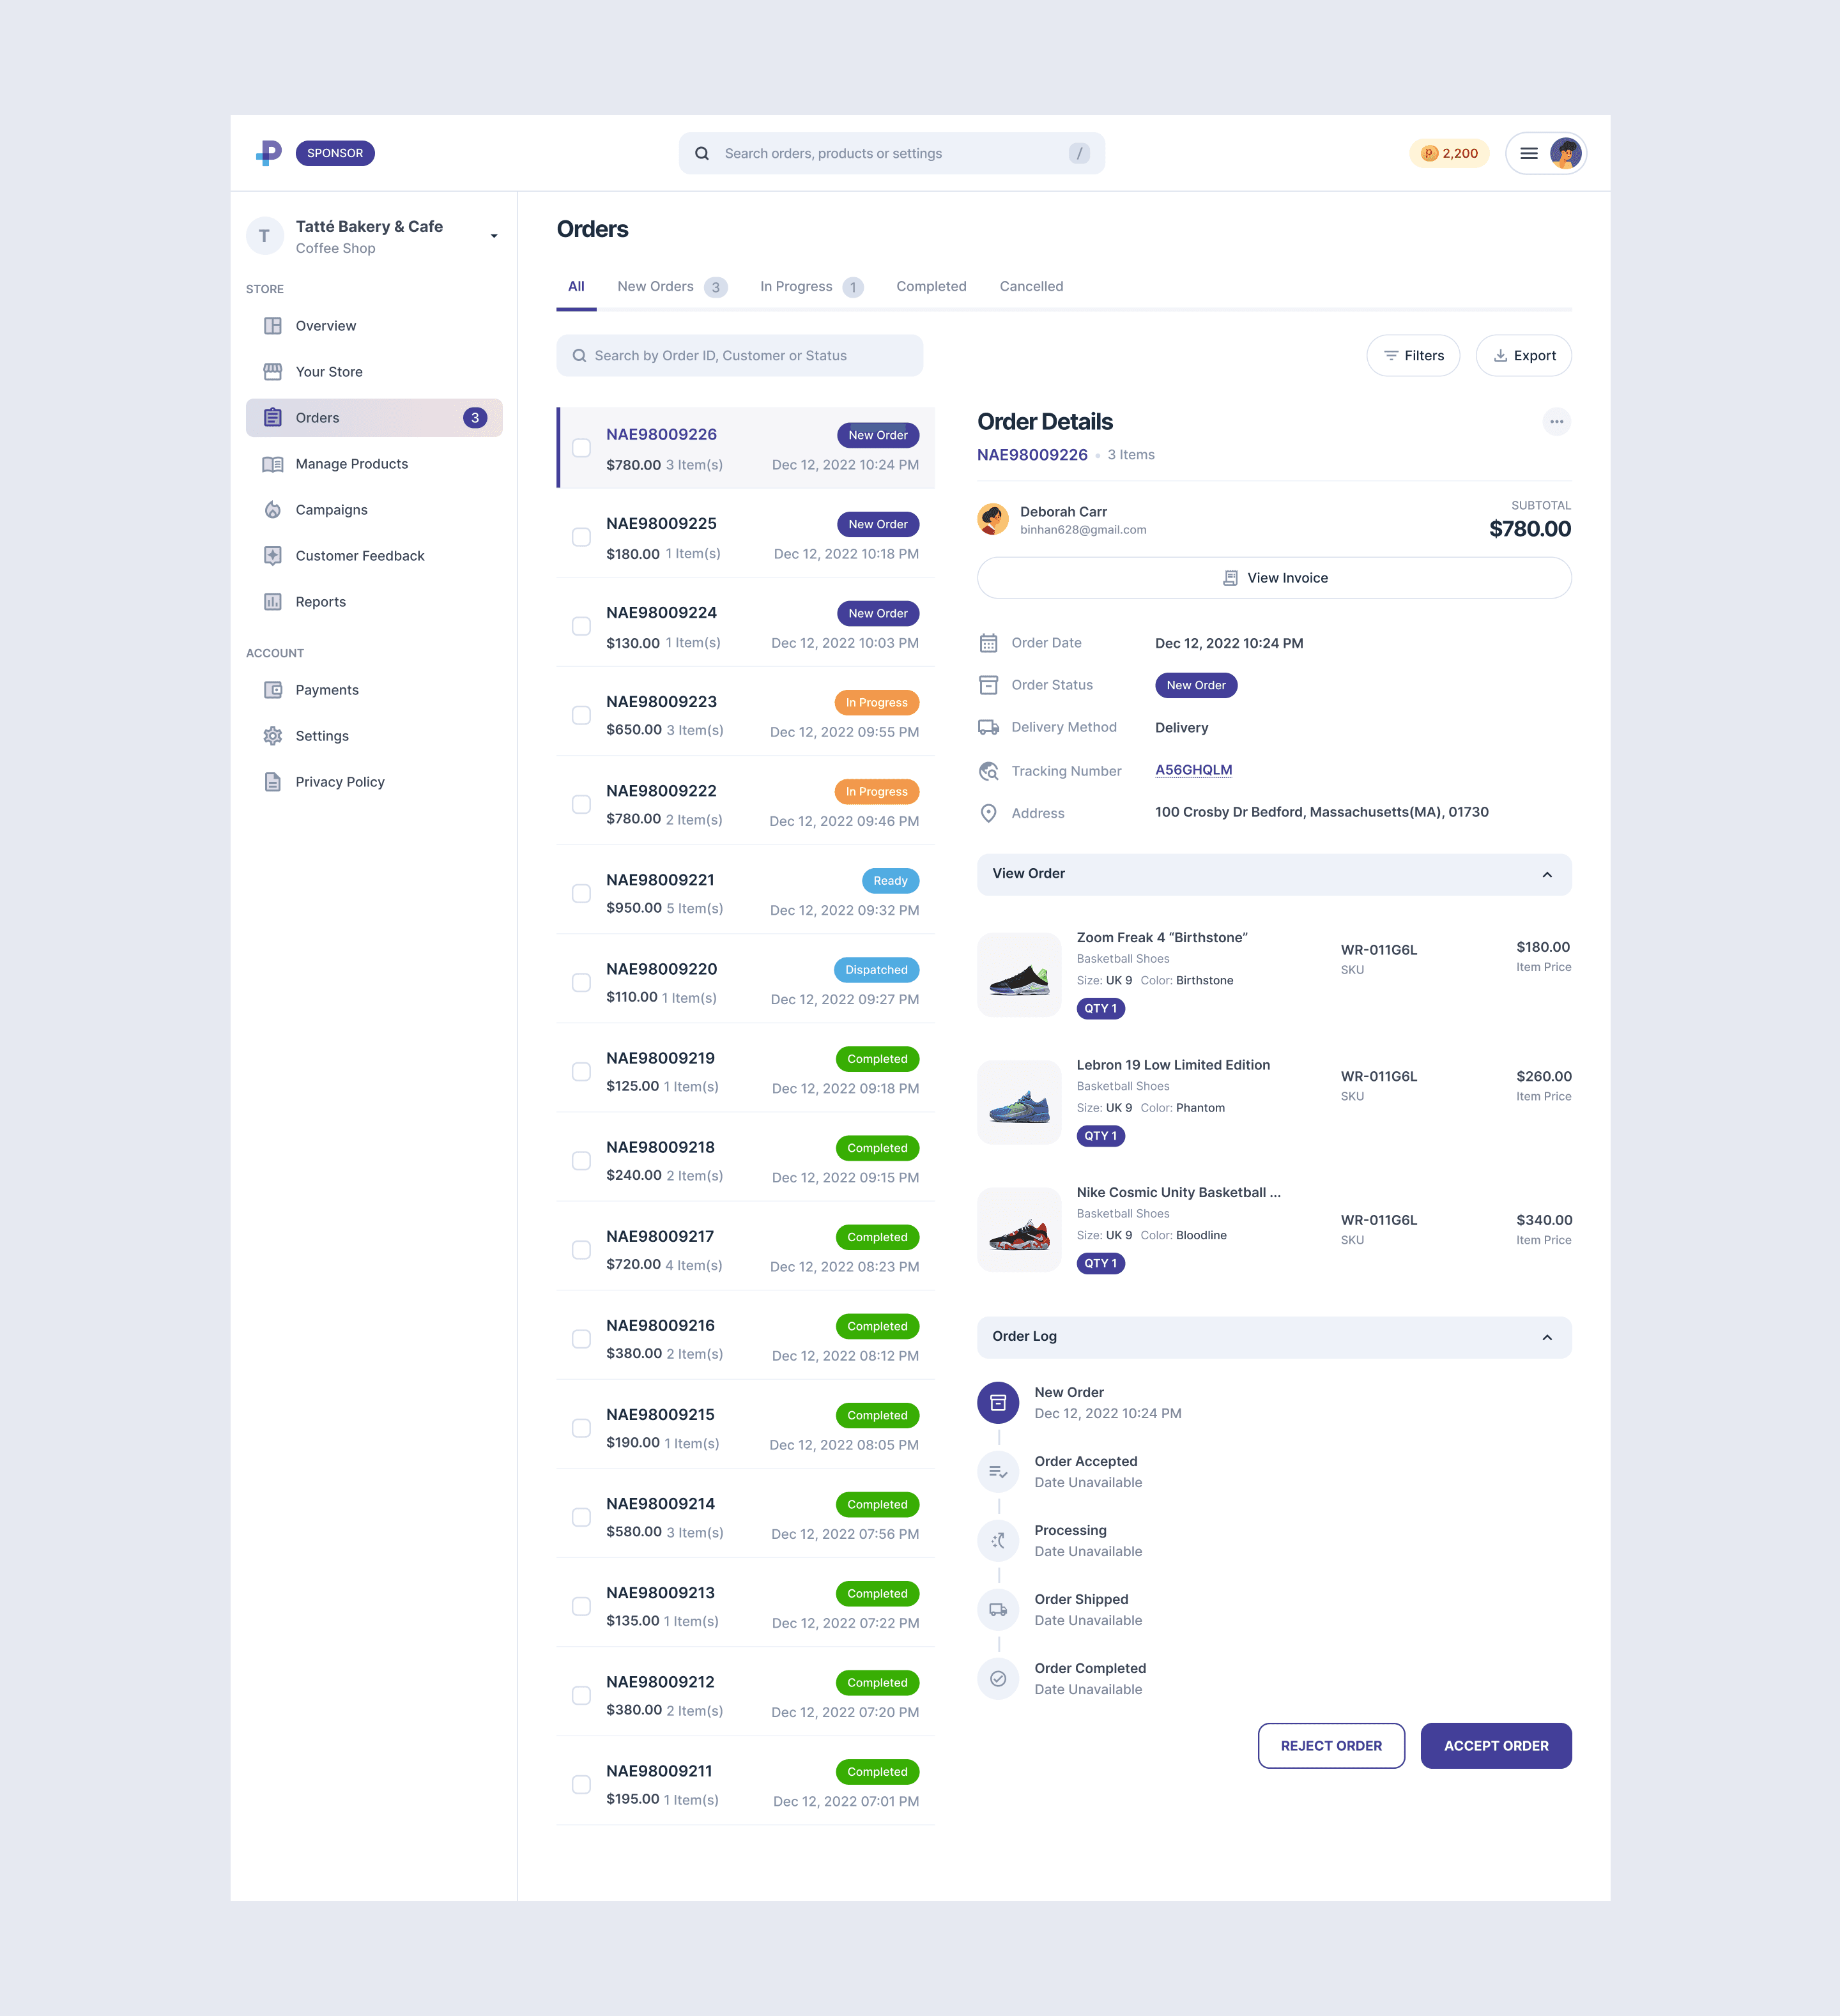This screenshot has width=1840, height=2016.
Task: Click the ACCEPT ORDER button
Action: tap(1495, 1746)
